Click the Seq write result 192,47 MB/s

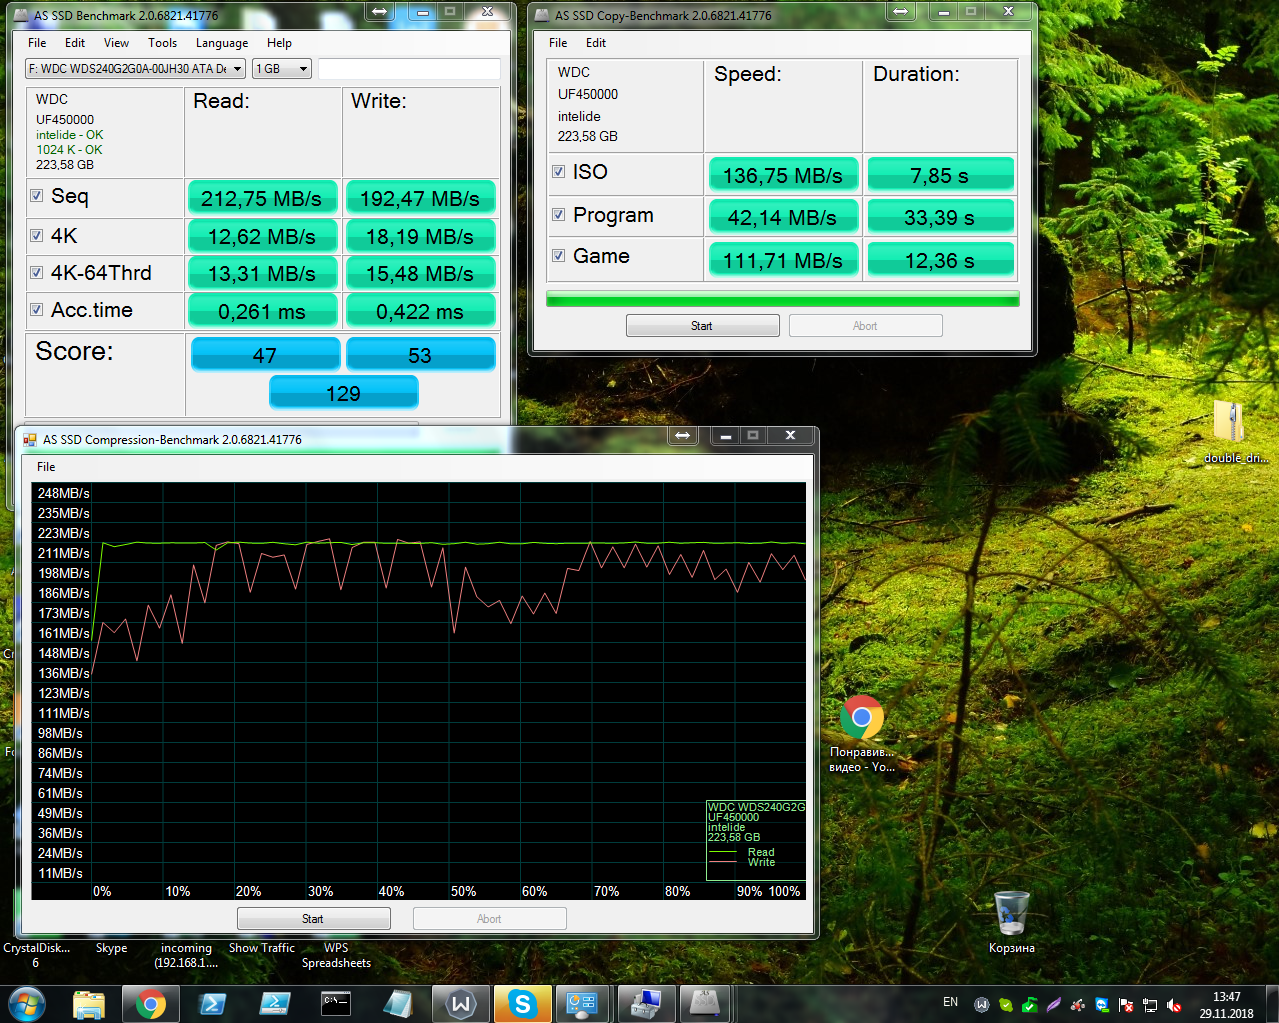[420, 198]
